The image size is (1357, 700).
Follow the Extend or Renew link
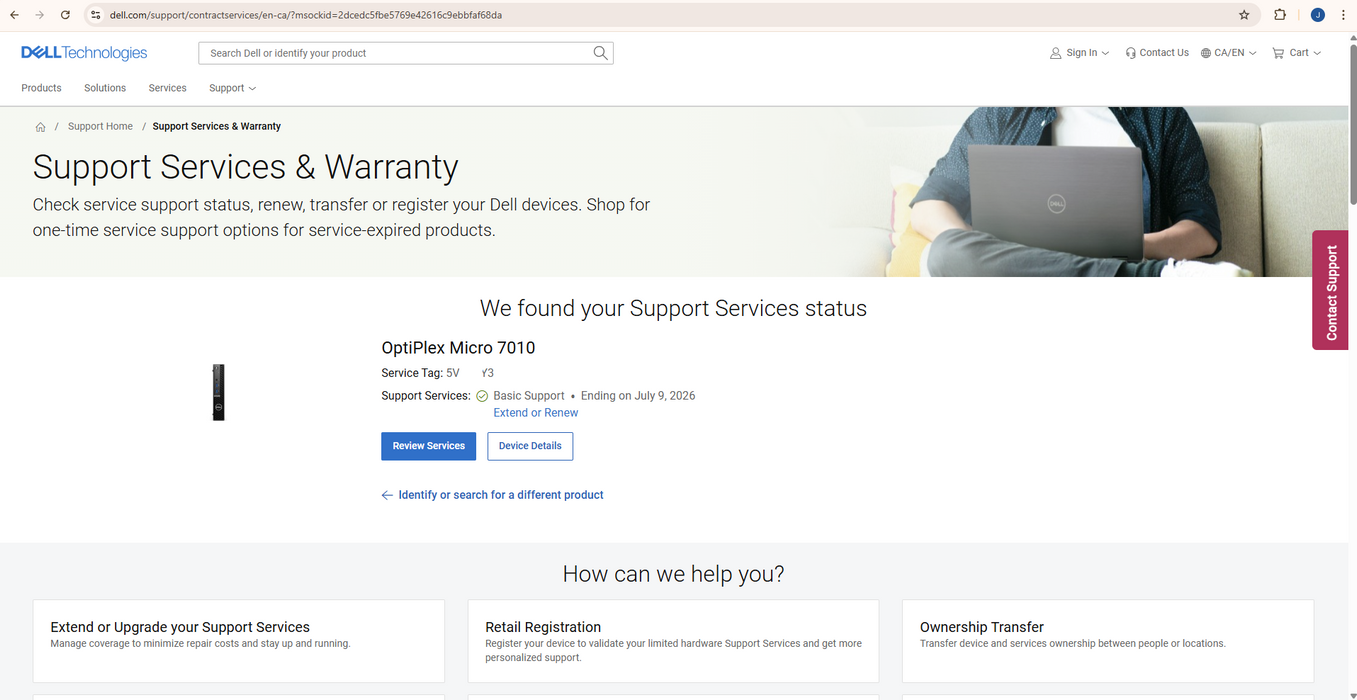pos(535,413)
